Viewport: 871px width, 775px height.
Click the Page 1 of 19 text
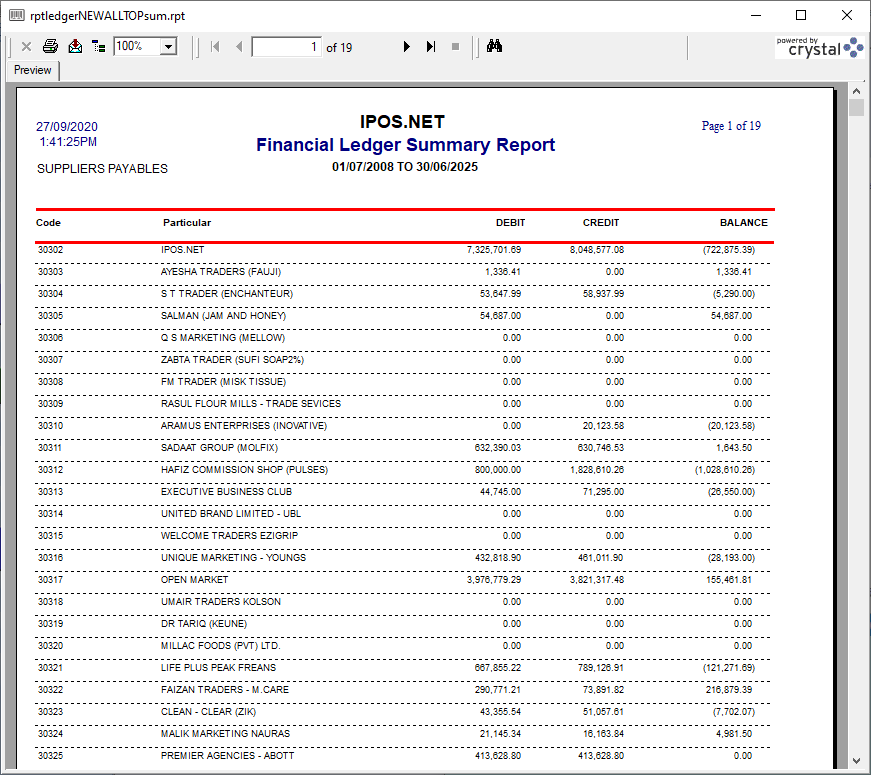pyautogui.click(x=731, y=126)
